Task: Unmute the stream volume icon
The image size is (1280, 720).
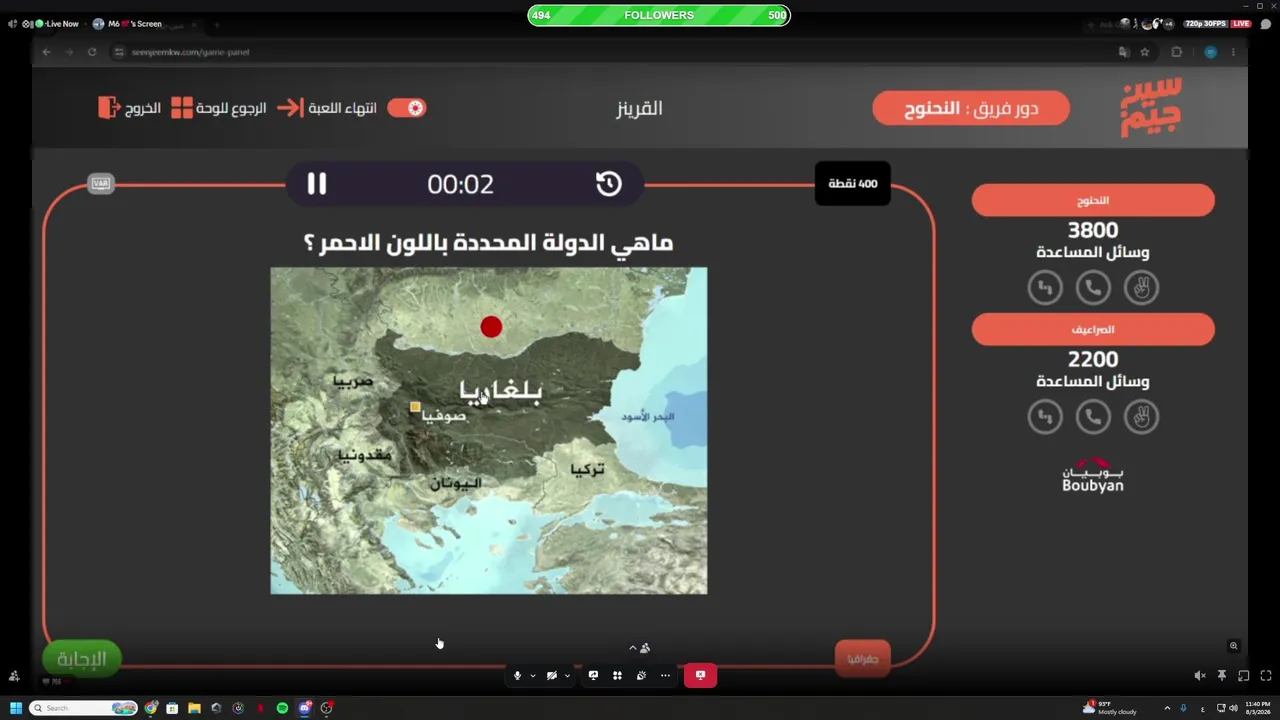Action: [x=1200, y=676]
